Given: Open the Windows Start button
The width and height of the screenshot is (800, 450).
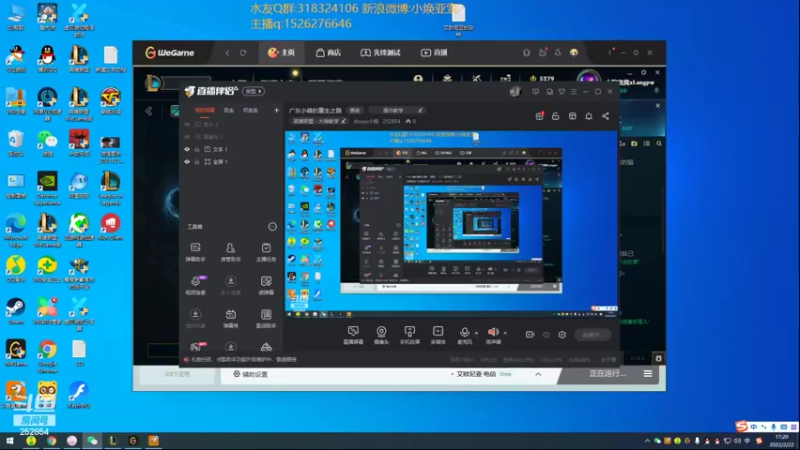Looking at the screenshot, I should [x=9, y=441].
